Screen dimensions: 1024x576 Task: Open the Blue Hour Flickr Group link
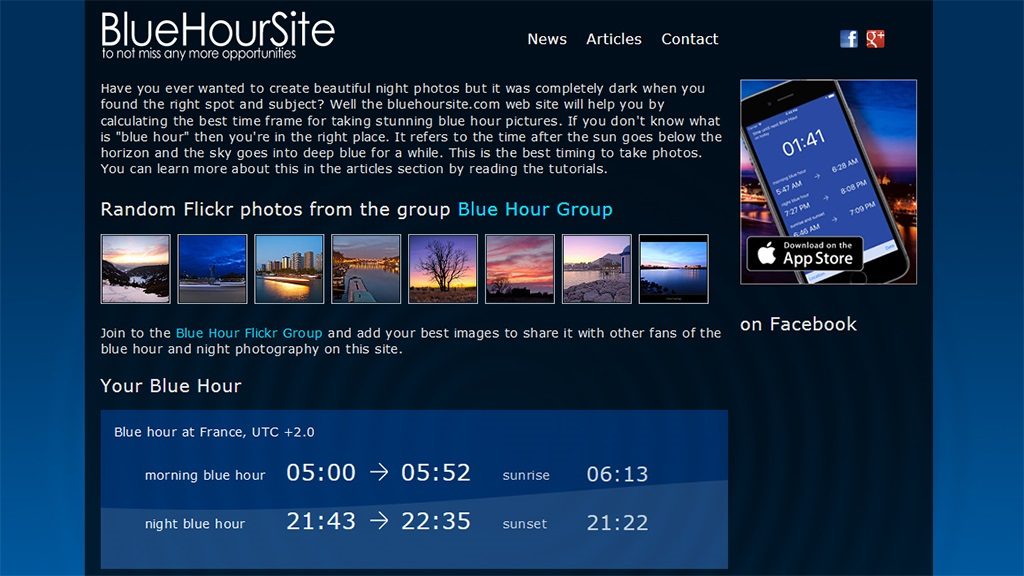tap(249, 333)
